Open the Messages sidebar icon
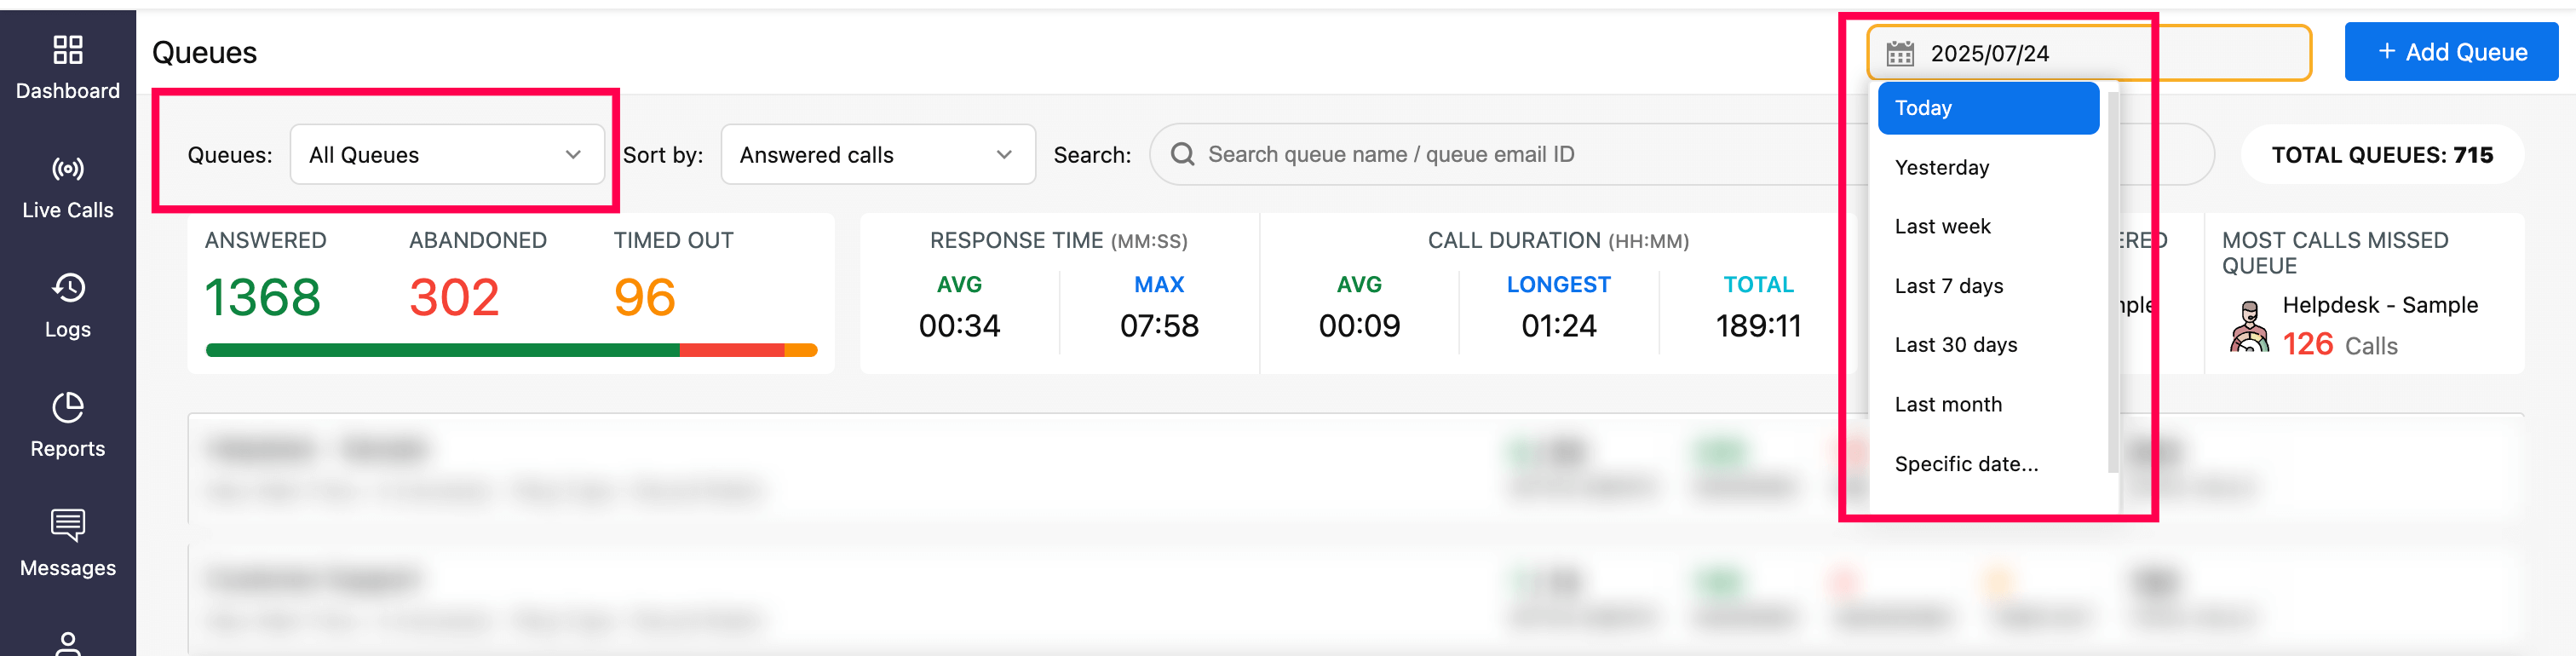 67,526
